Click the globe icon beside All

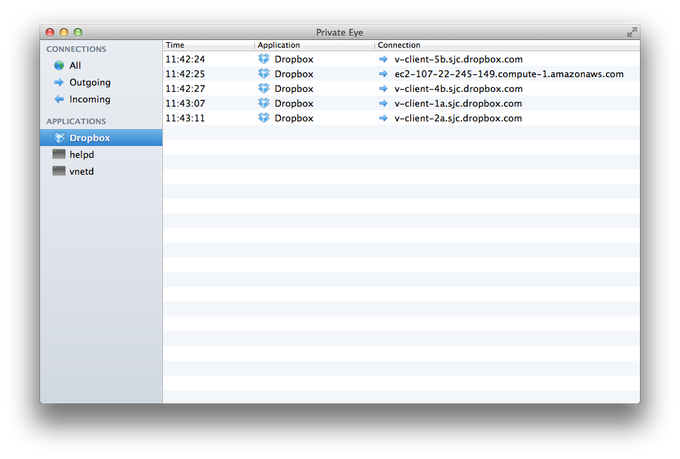(59, 66)
